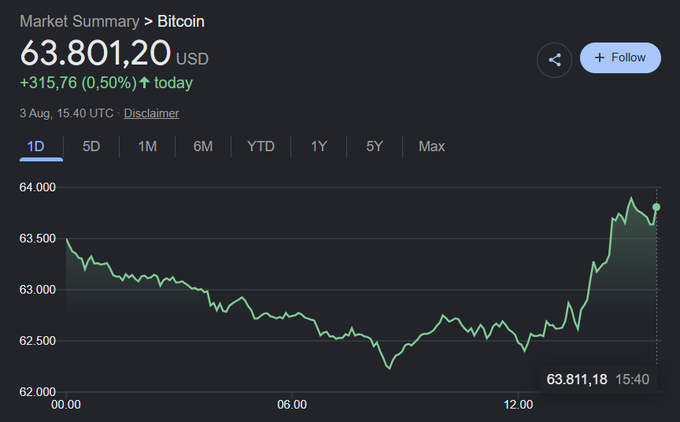The image size is (680, 422).
Task: Switch to the 5D time range tab
Action: pyautogui.click(x=91, y=147)
